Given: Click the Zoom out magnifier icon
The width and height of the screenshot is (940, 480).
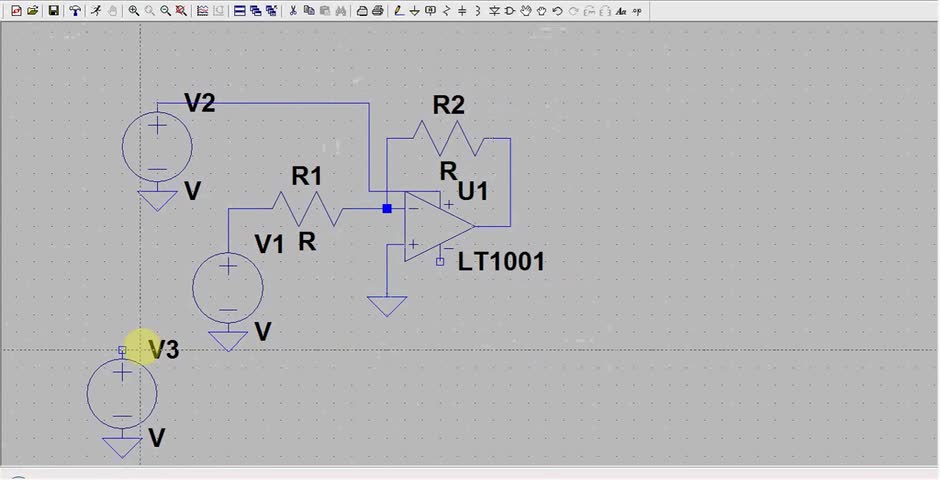Looking at the screenshot, I should [x=165, y=11].
